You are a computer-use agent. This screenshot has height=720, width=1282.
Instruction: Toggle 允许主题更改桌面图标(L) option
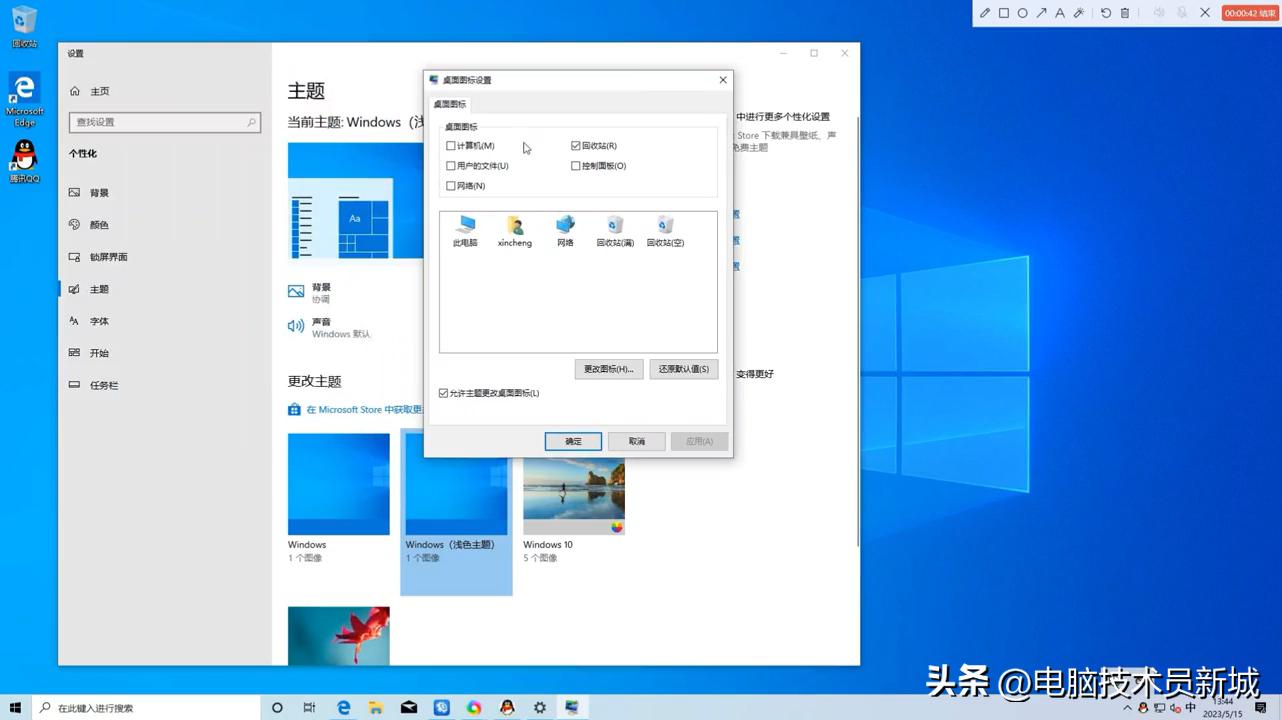click(x=442, y=392)
